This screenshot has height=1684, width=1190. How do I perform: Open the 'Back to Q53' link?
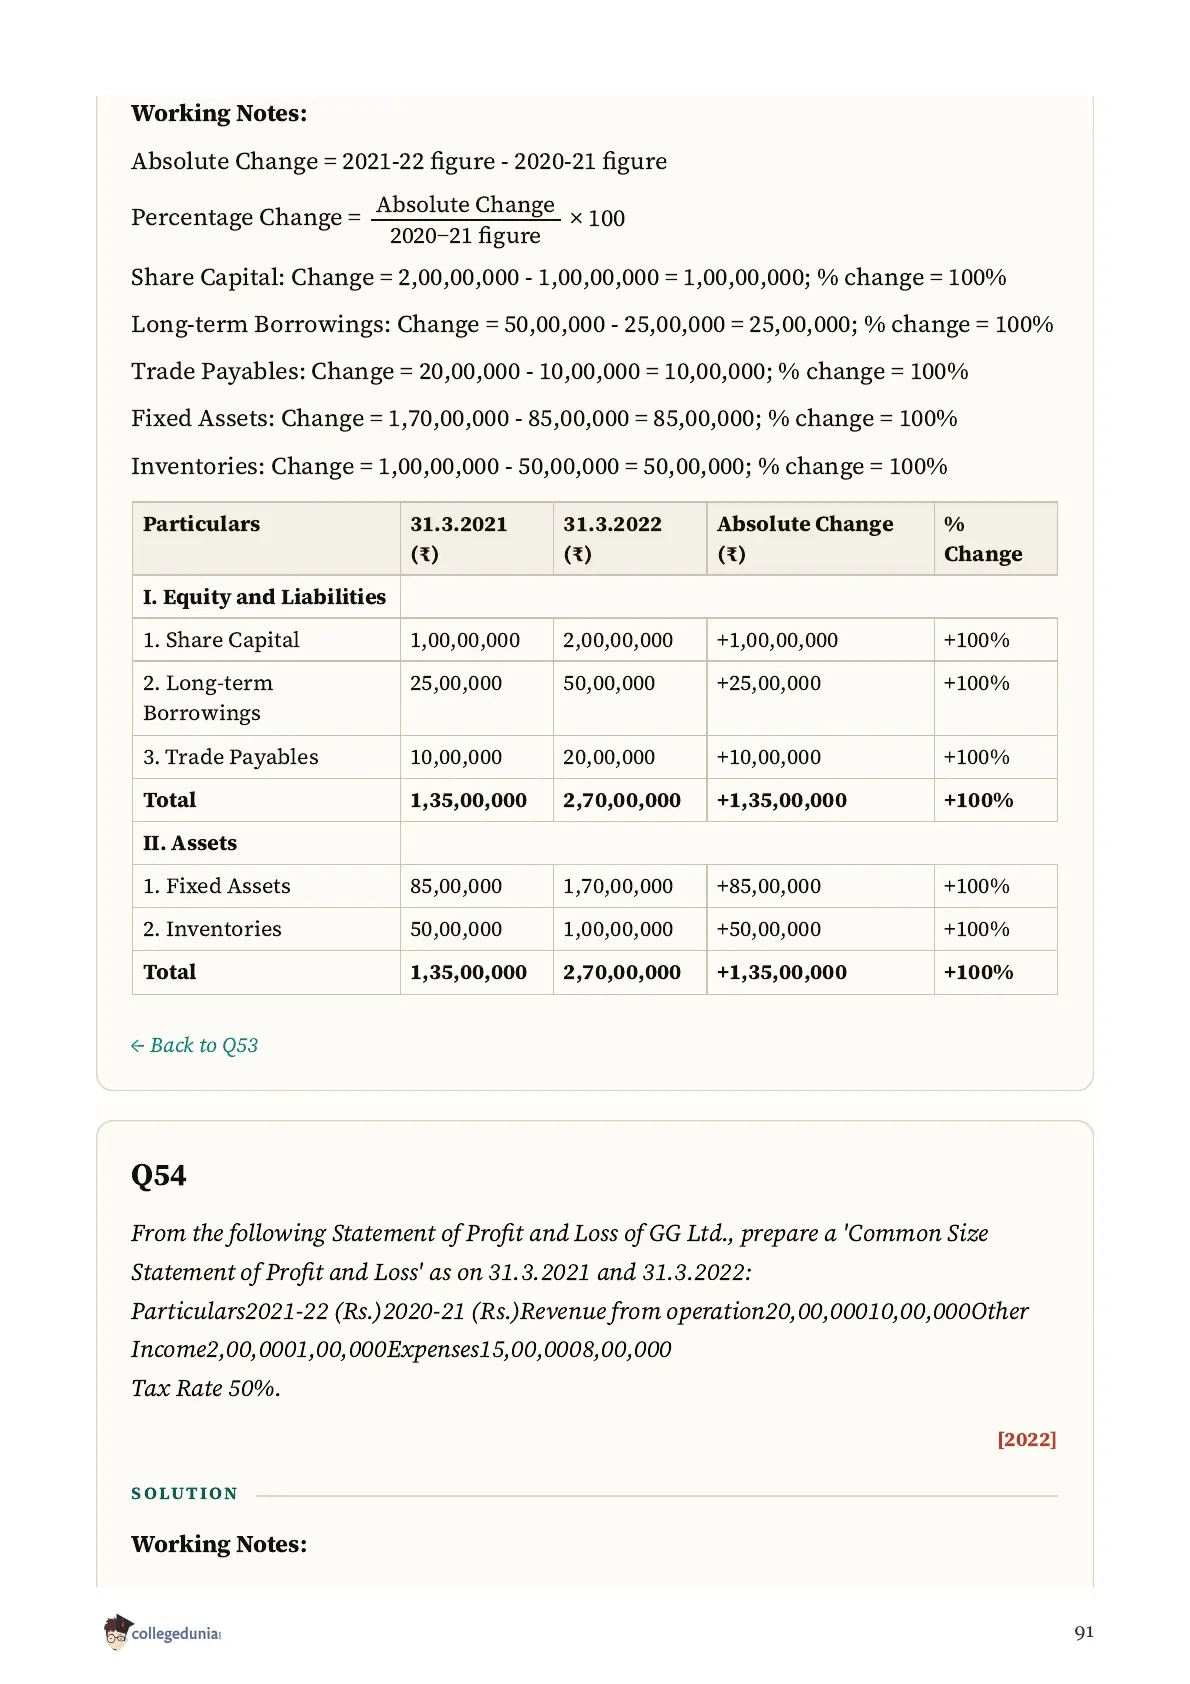coord(194,1045)
